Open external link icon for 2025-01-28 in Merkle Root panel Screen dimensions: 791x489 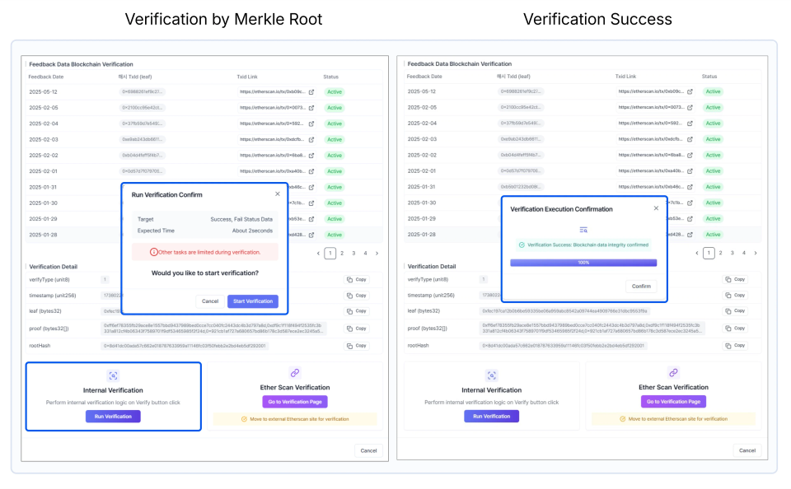pyautogui.click(x=311, y=235)
